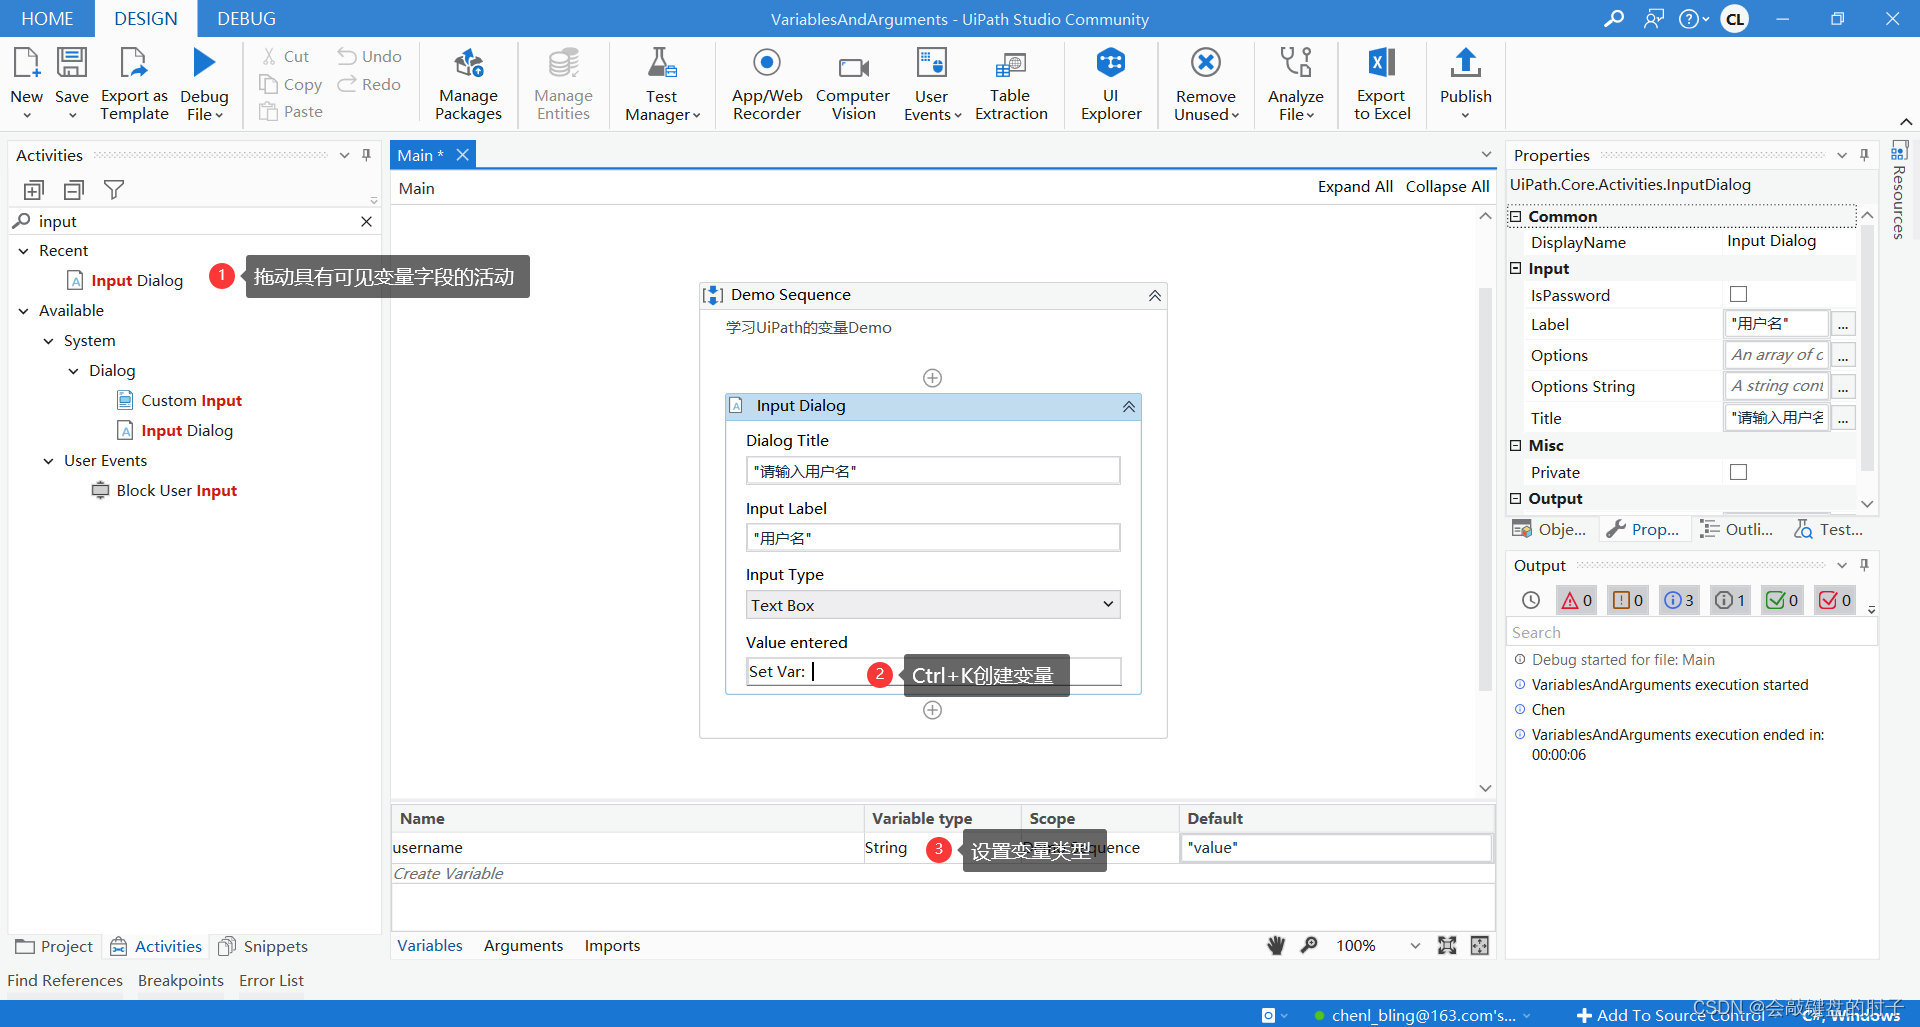Screen dimensions: 1920x1027
Task: Click the Default value field for username
Action: pos(1336,848)
